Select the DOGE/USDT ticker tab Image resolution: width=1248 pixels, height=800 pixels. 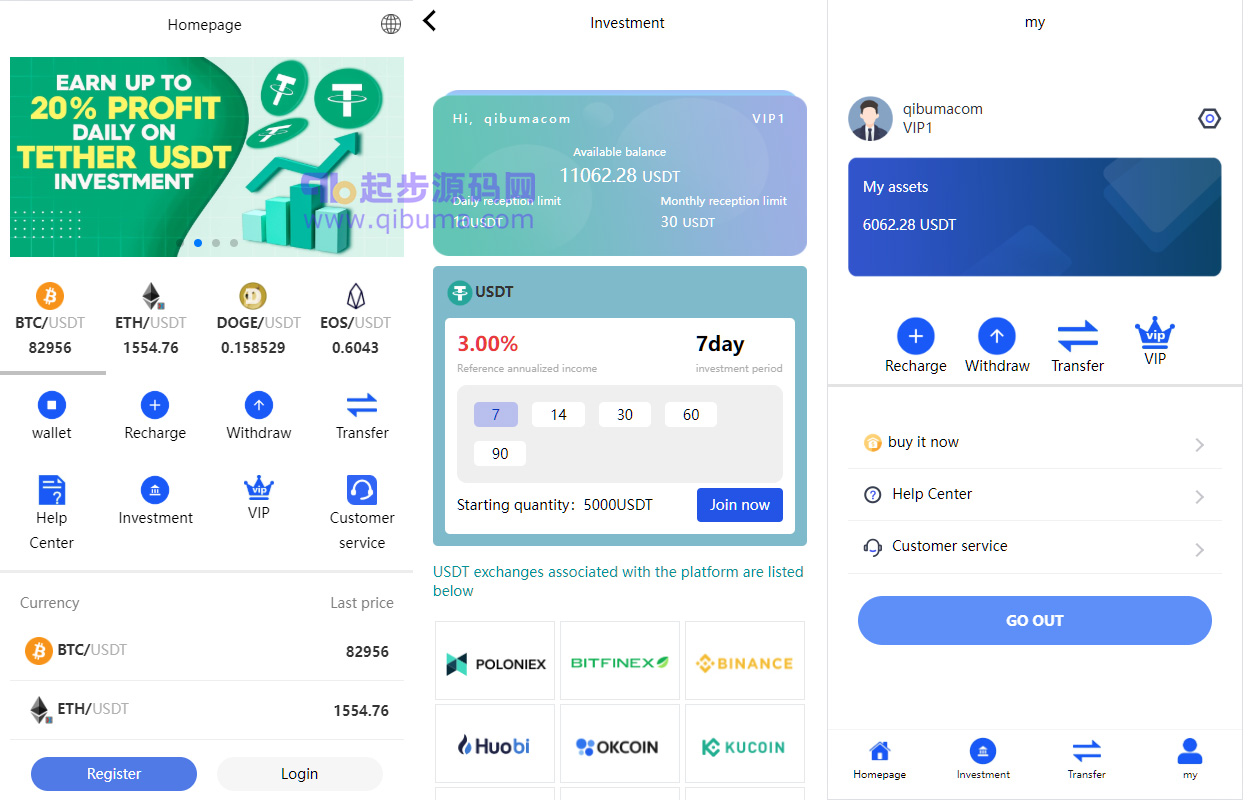pyautogui.click(x=258, y=320)
